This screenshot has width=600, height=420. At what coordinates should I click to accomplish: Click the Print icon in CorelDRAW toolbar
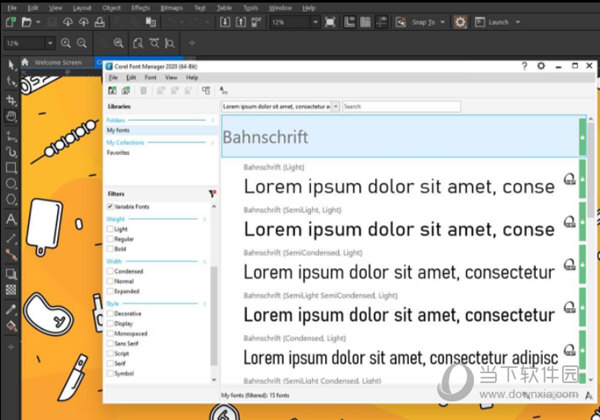[99, 22]
